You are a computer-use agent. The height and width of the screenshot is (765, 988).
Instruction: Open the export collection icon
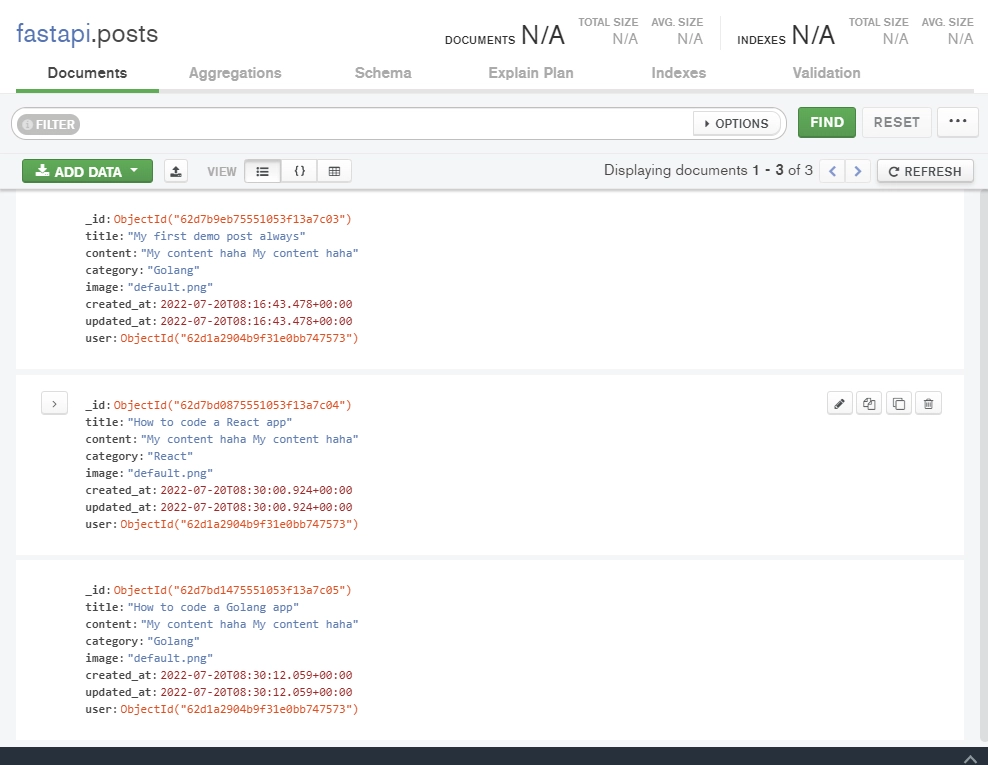click(x=176, y=170)
